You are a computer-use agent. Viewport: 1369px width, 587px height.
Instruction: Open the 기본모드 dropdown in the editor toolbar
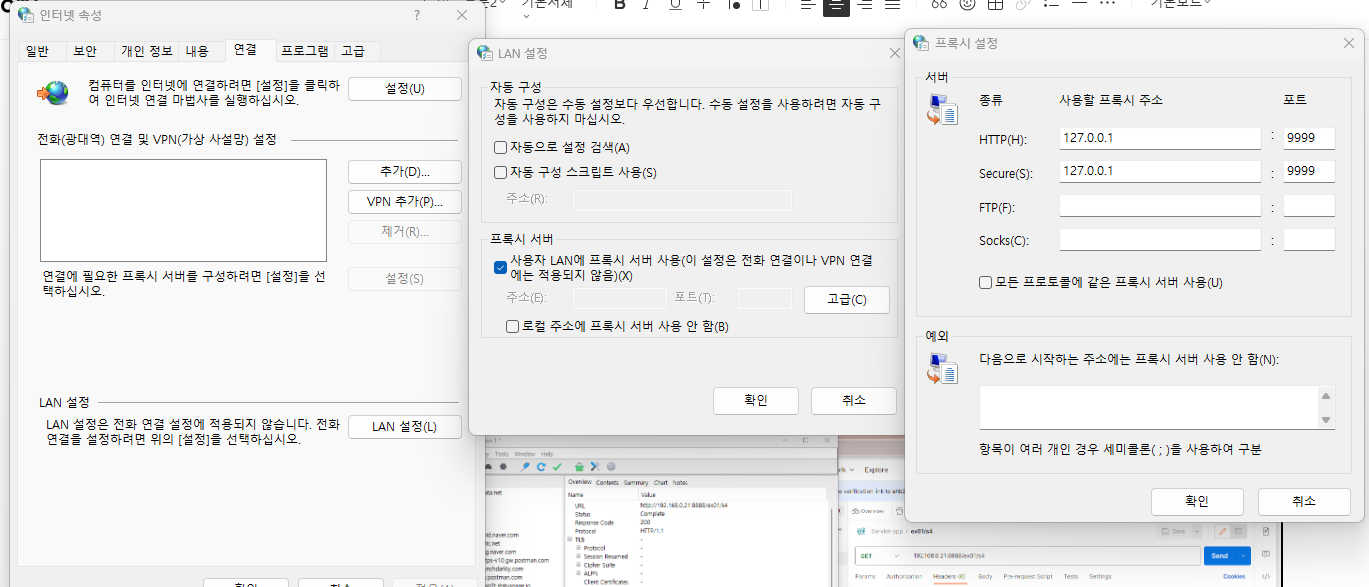(x=1180, y=3)
